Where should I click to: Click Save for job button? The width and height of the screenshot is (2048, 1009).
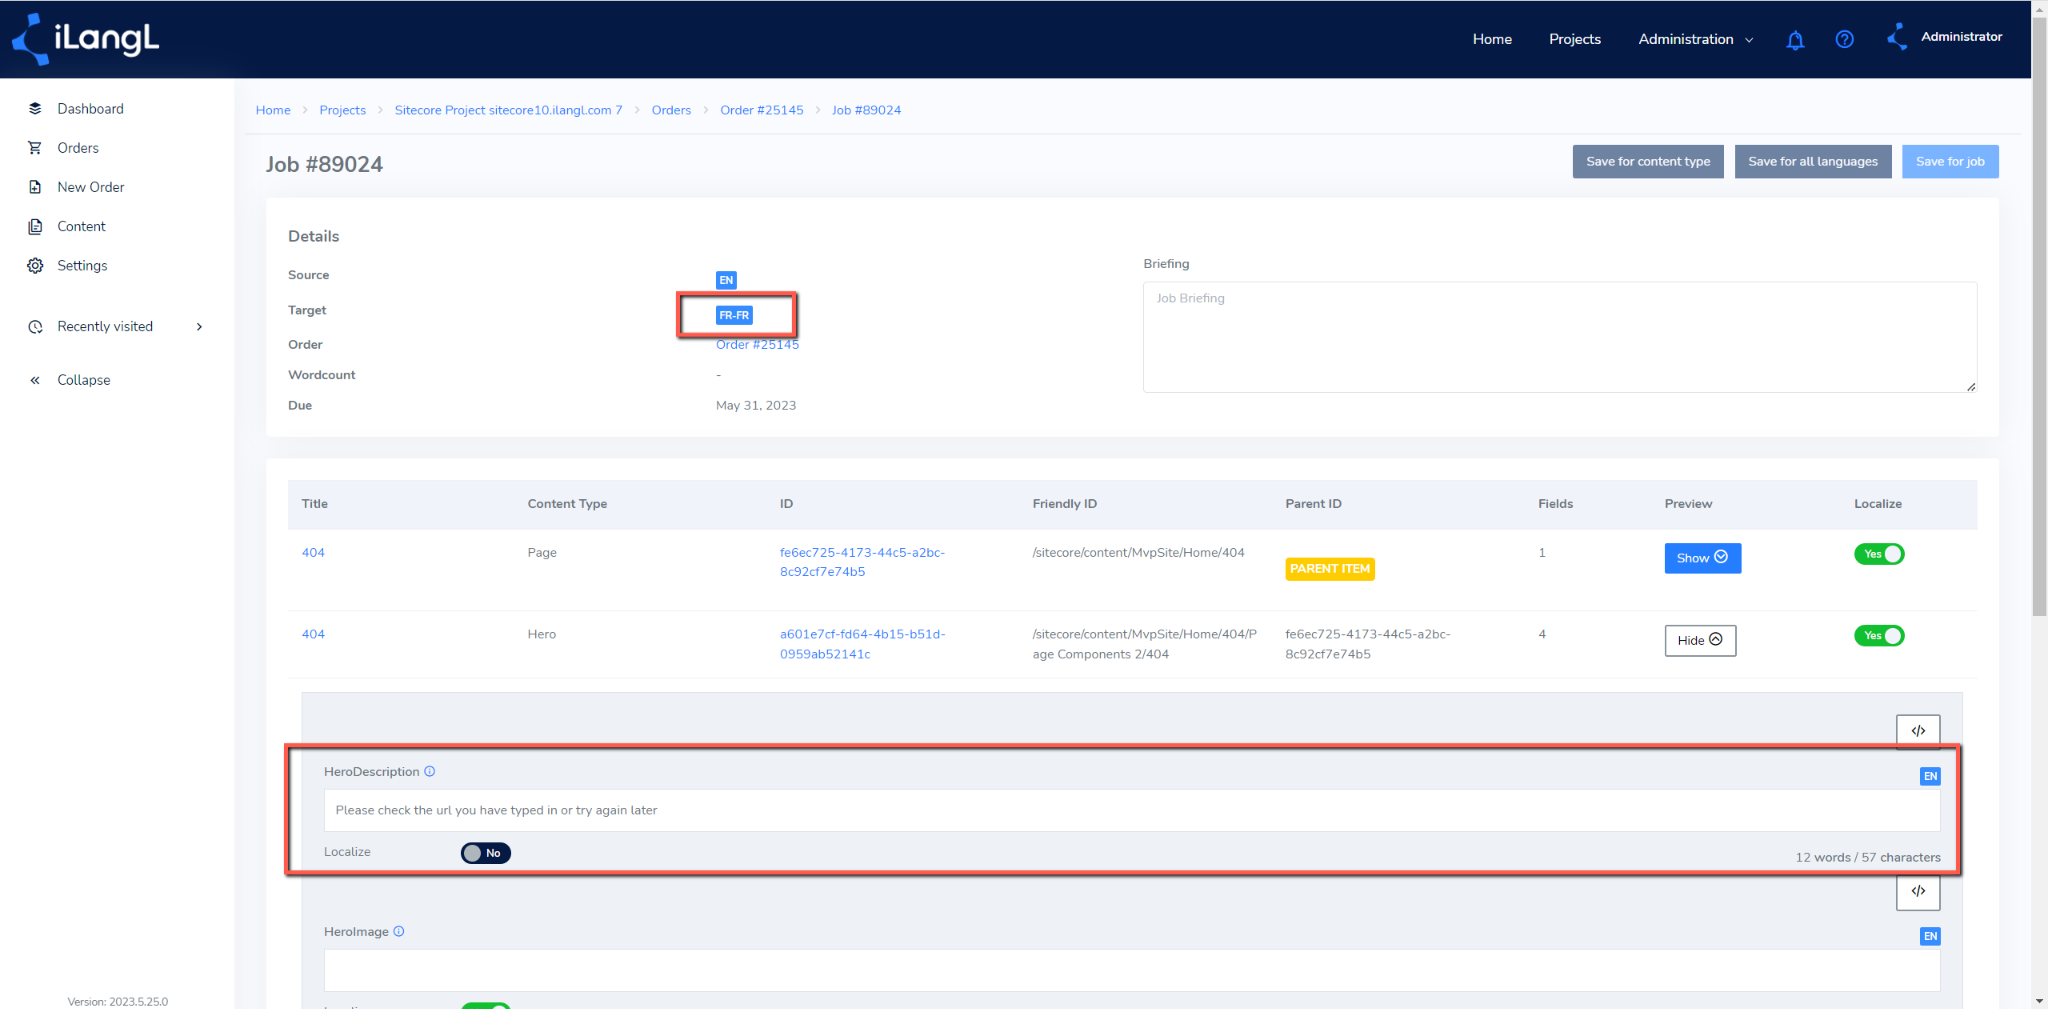click(x=1950, y=162)
